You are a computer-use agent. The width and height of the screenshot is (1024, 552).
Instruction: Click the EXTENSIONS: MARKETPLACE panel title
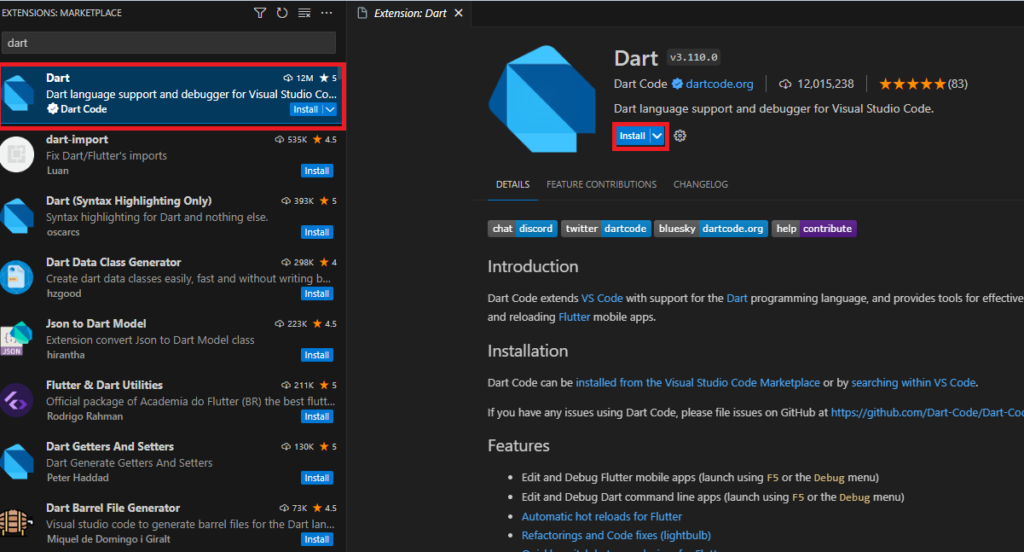pyautogui.click(x=61, y=12)
